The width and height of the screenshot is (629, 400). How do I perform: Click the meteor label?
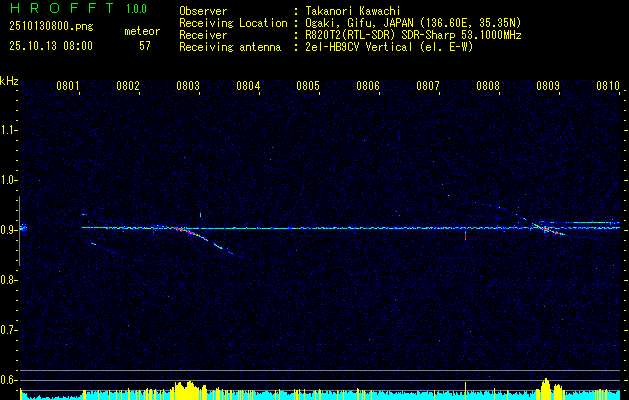[142, 31]
